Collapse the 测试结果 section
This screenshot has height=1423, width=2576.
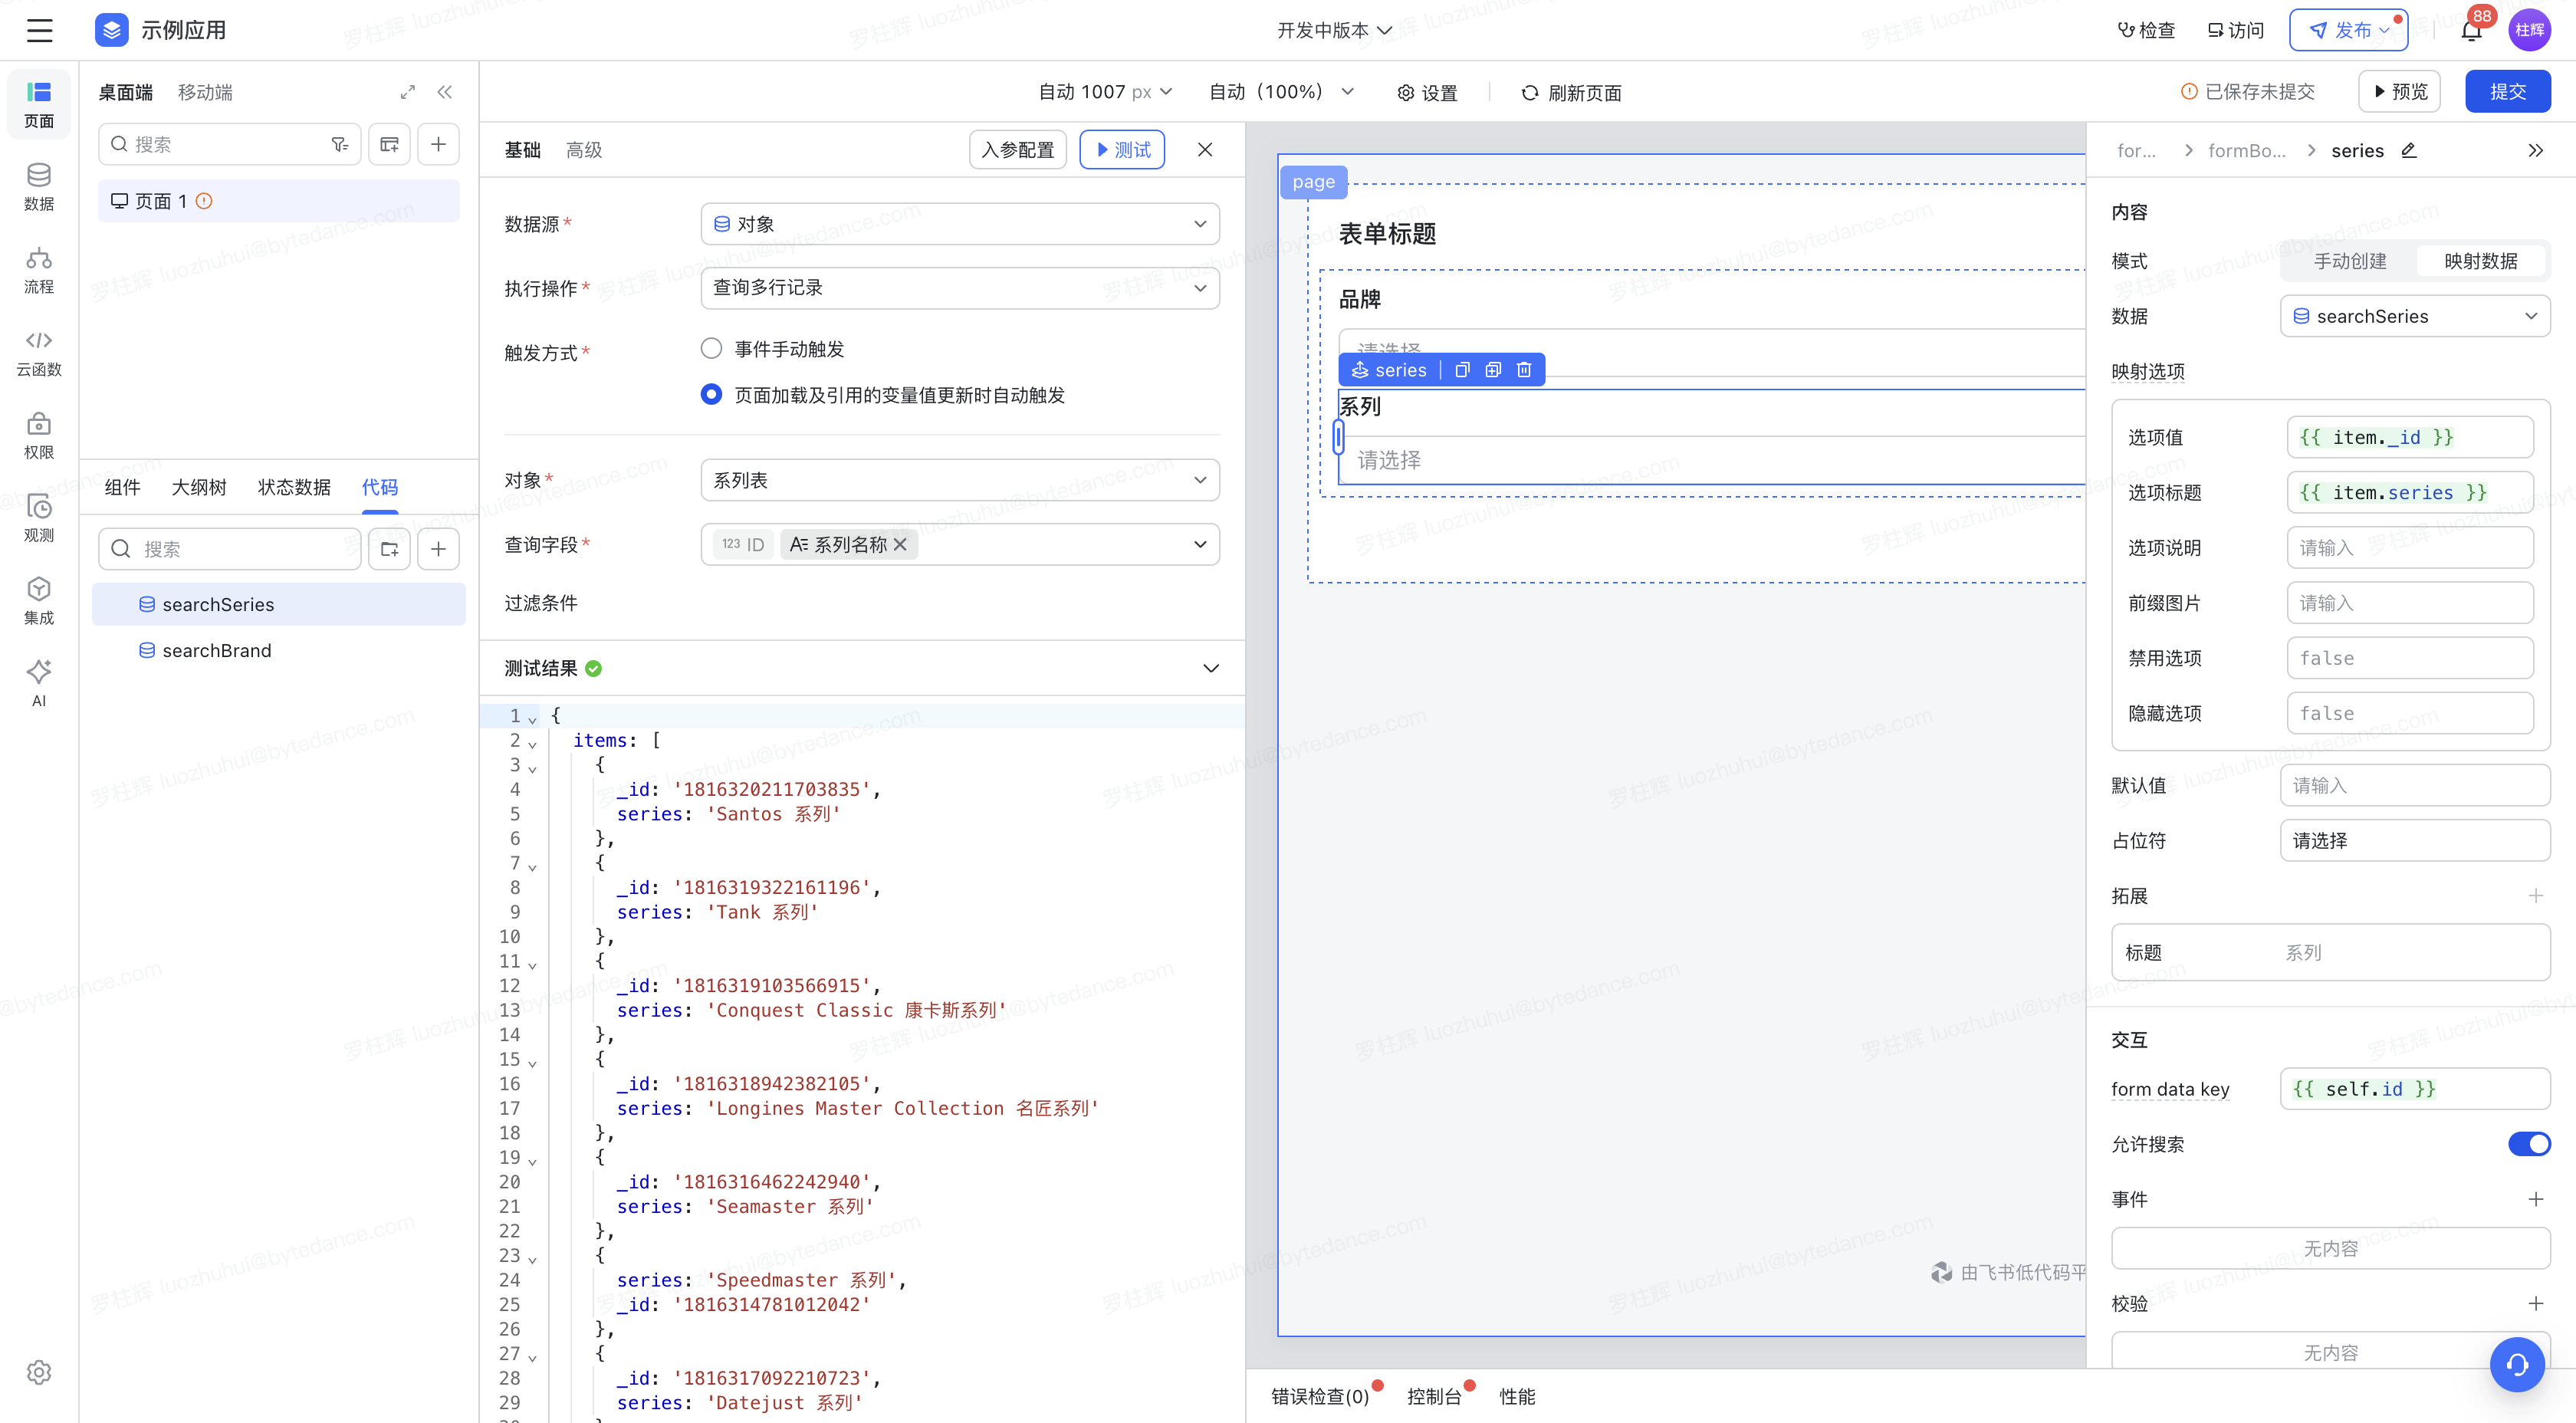click(1211, 668)
